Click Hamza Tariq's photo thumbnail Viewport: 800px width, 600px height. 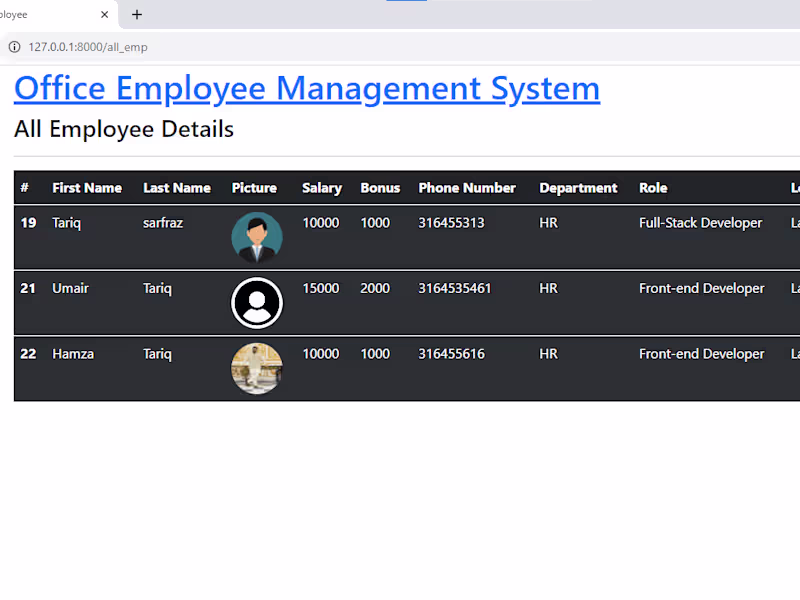[x=257, y=368]
